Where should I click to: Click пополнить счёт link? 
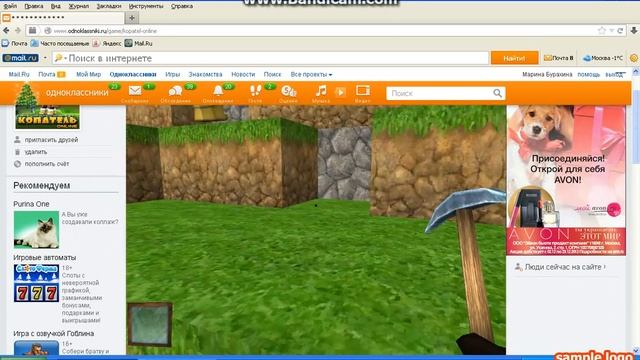pyautogui.click(x=47, y=164)
